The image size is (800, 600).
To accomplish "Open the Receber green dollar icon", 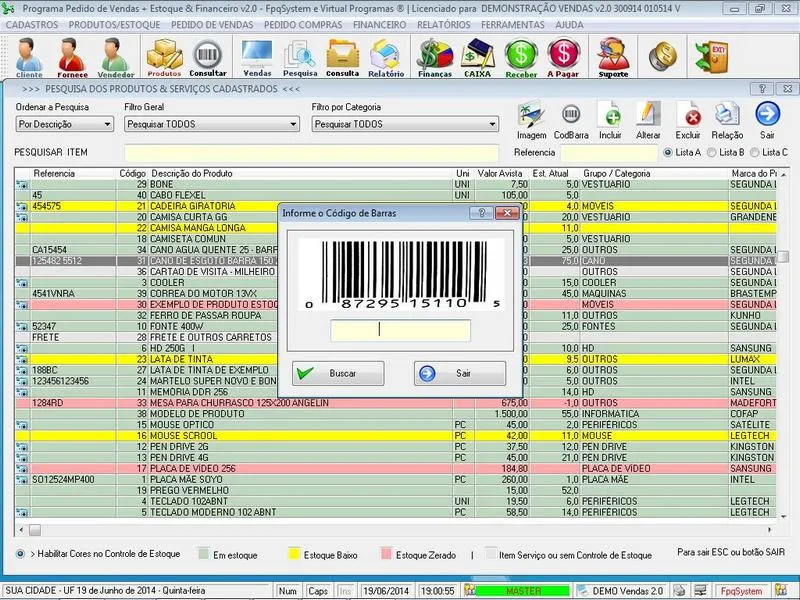I will pyautogui.click(x=521, y=56).
